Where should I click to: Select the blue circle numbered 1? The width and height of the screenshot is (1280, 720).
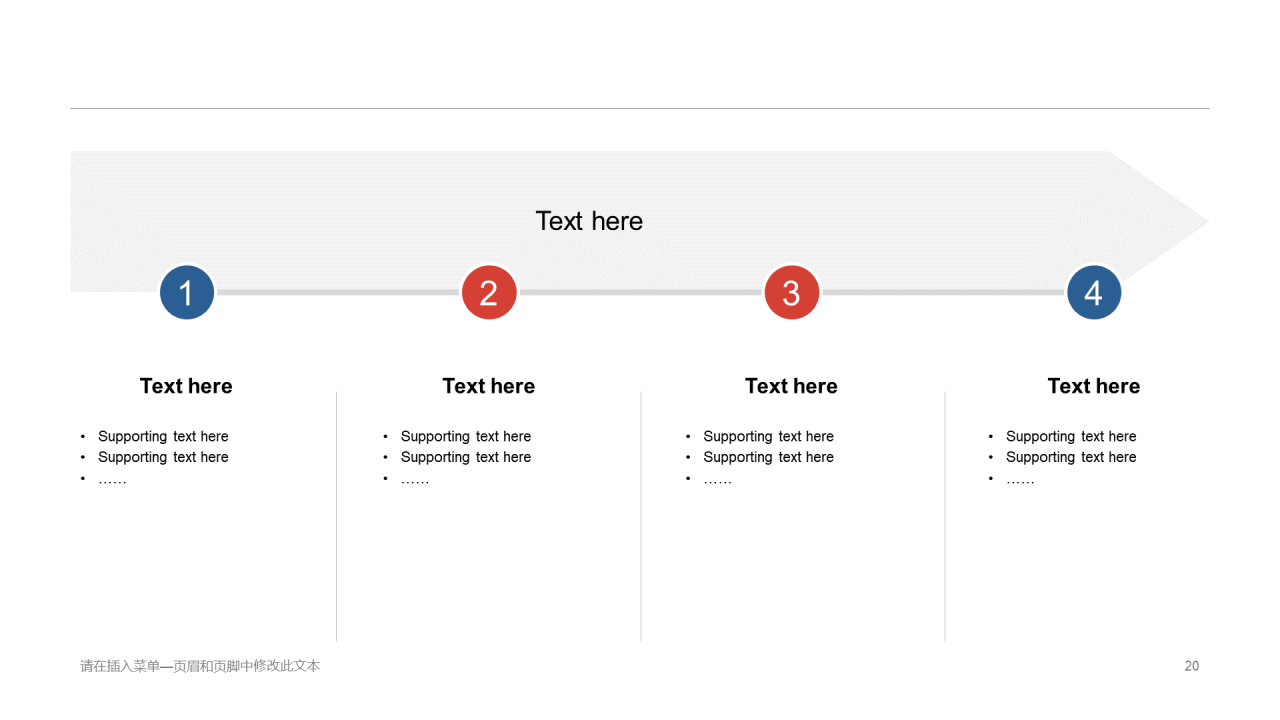[187, 293]
